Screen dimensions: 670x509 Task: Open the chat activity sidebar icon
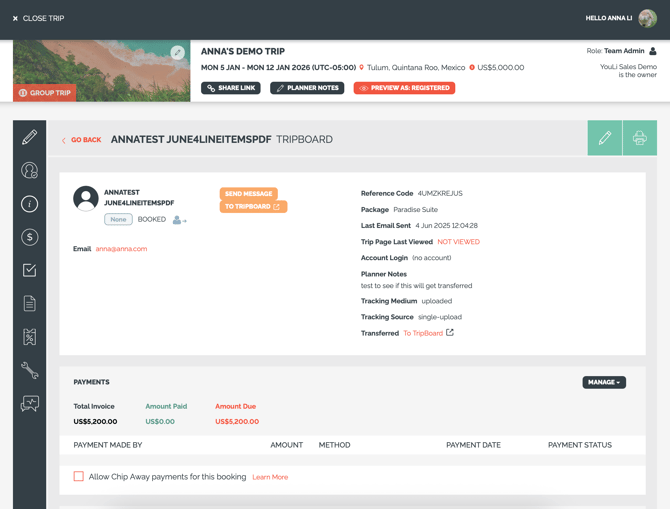29,403
